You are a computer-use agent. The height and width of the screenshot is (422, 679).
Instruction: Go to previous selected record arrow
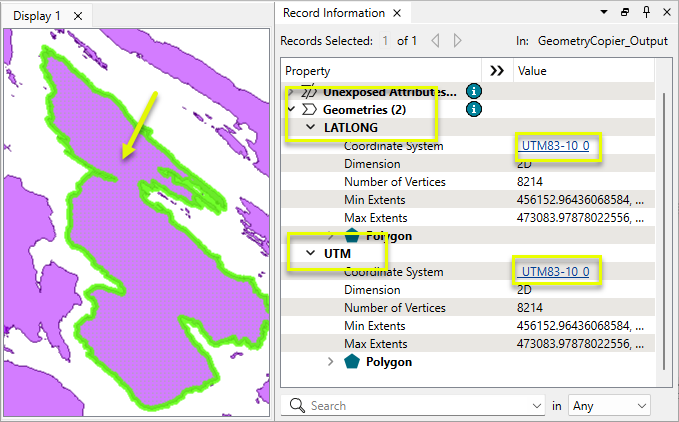(435, 41)
